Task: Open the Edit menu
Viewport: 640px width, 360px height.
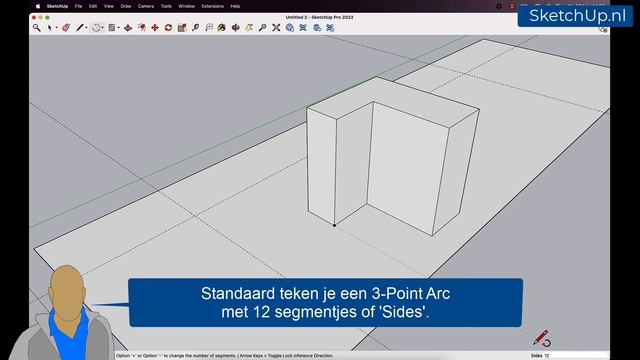Action: (93, 6)
